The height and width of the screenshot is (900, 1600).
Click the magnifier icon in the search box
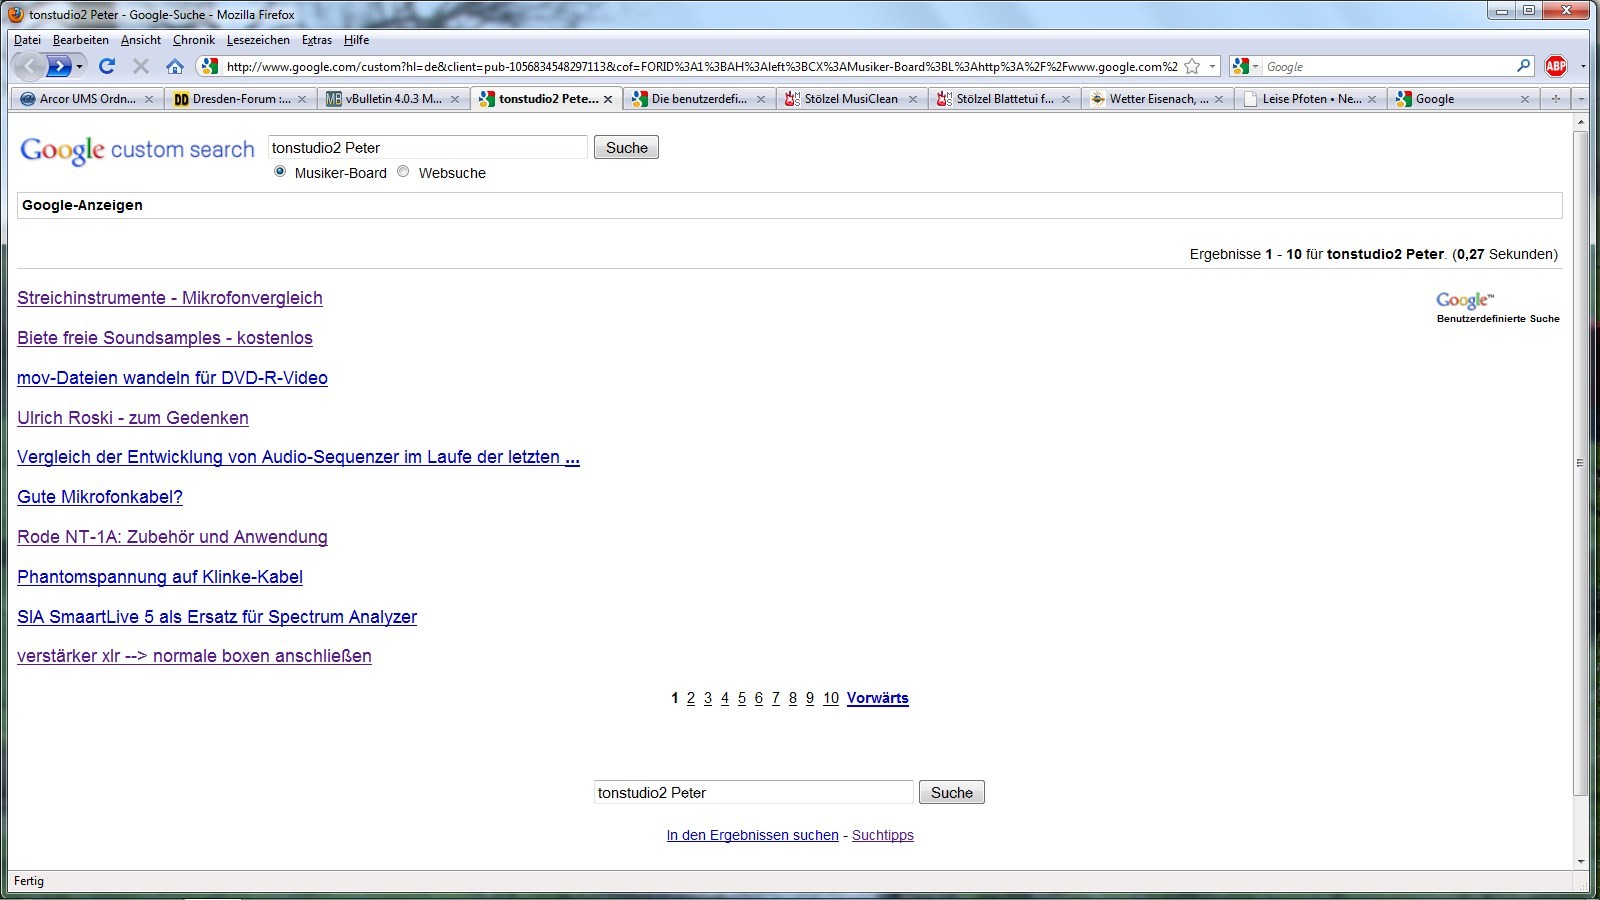coord(1523,66)
